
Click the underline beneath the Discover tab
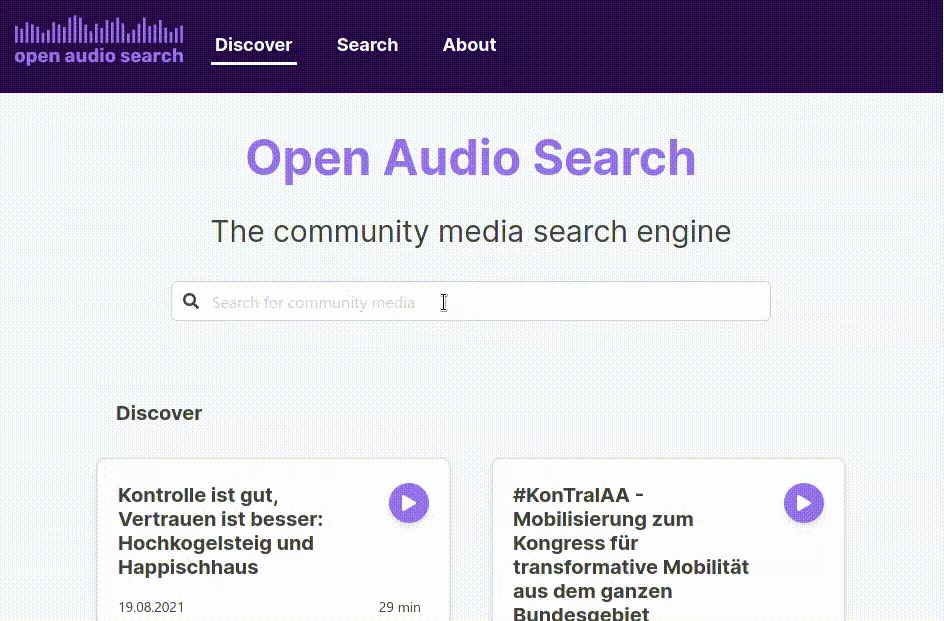point(253,63)
